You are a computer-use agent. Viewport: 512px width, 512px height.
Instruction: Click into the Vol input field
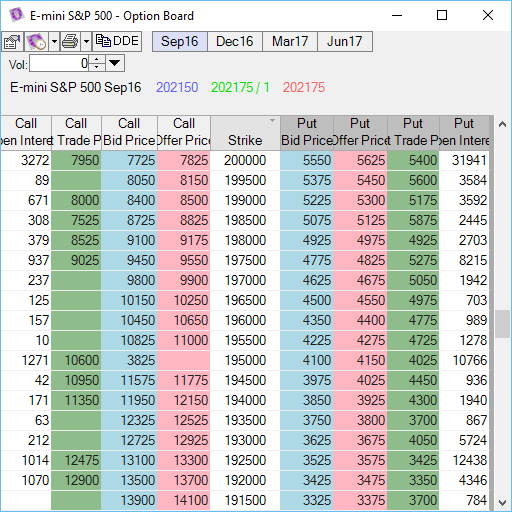click(x=59, y=63)
